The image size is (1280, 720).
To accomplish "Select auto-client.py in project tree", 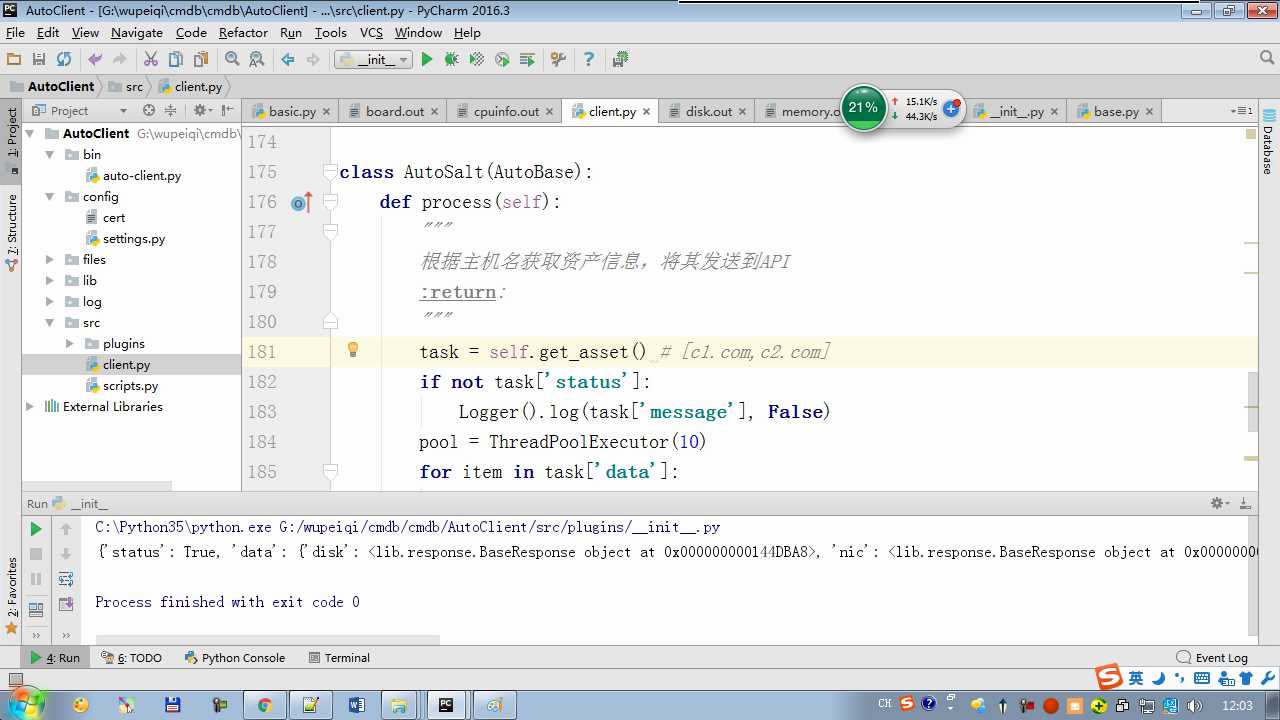I will point(142,176).
